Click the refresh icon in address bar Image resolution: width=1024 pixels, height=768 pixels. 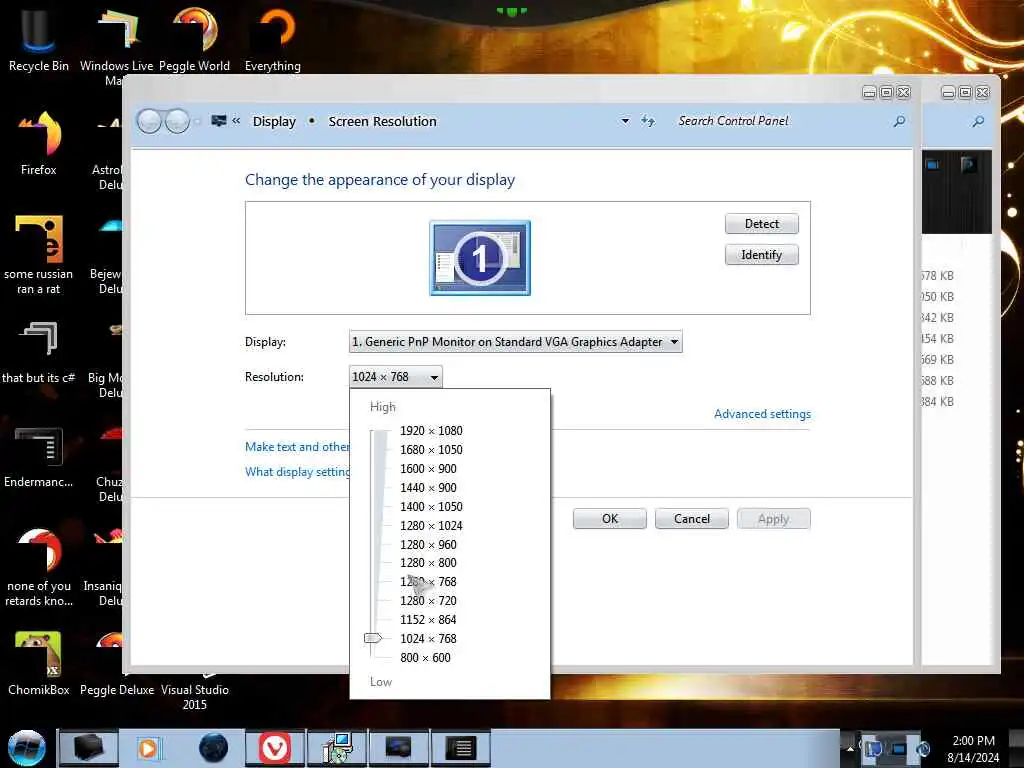point(648,121)
